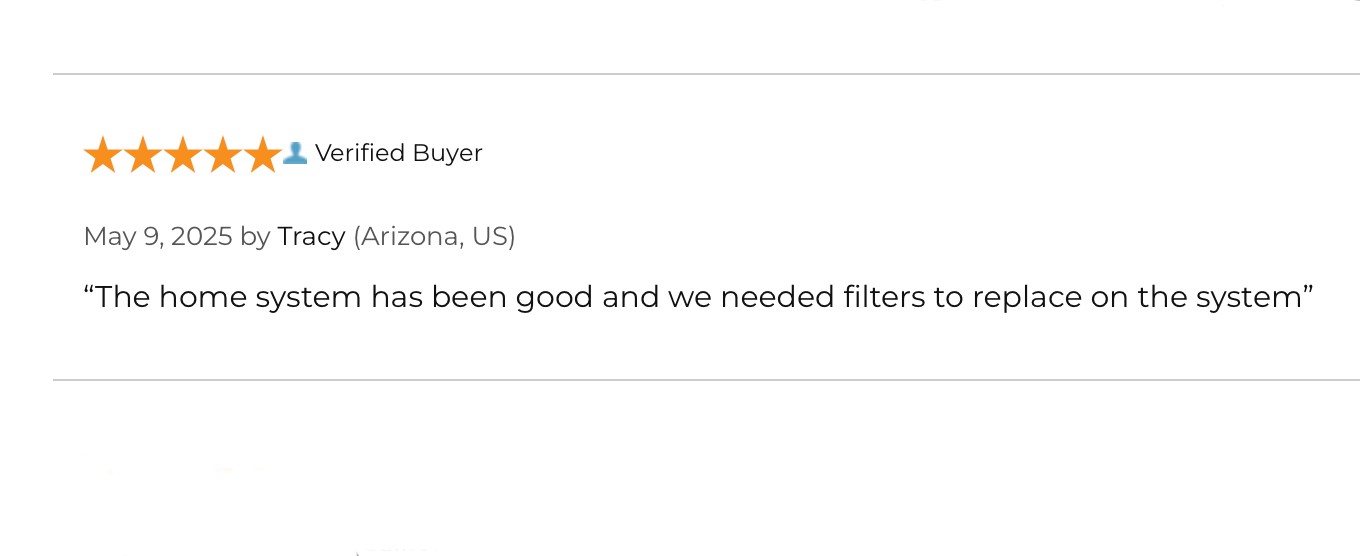The image size is (1360, 556).
Task: Click the word 'by' before Tracy
Action: [255, 237]
